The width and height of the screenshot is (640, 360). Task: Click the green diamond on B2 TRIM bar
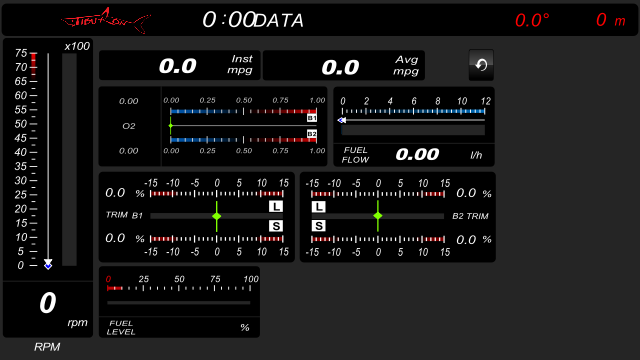pyautogui.click(x=378, y=216)
